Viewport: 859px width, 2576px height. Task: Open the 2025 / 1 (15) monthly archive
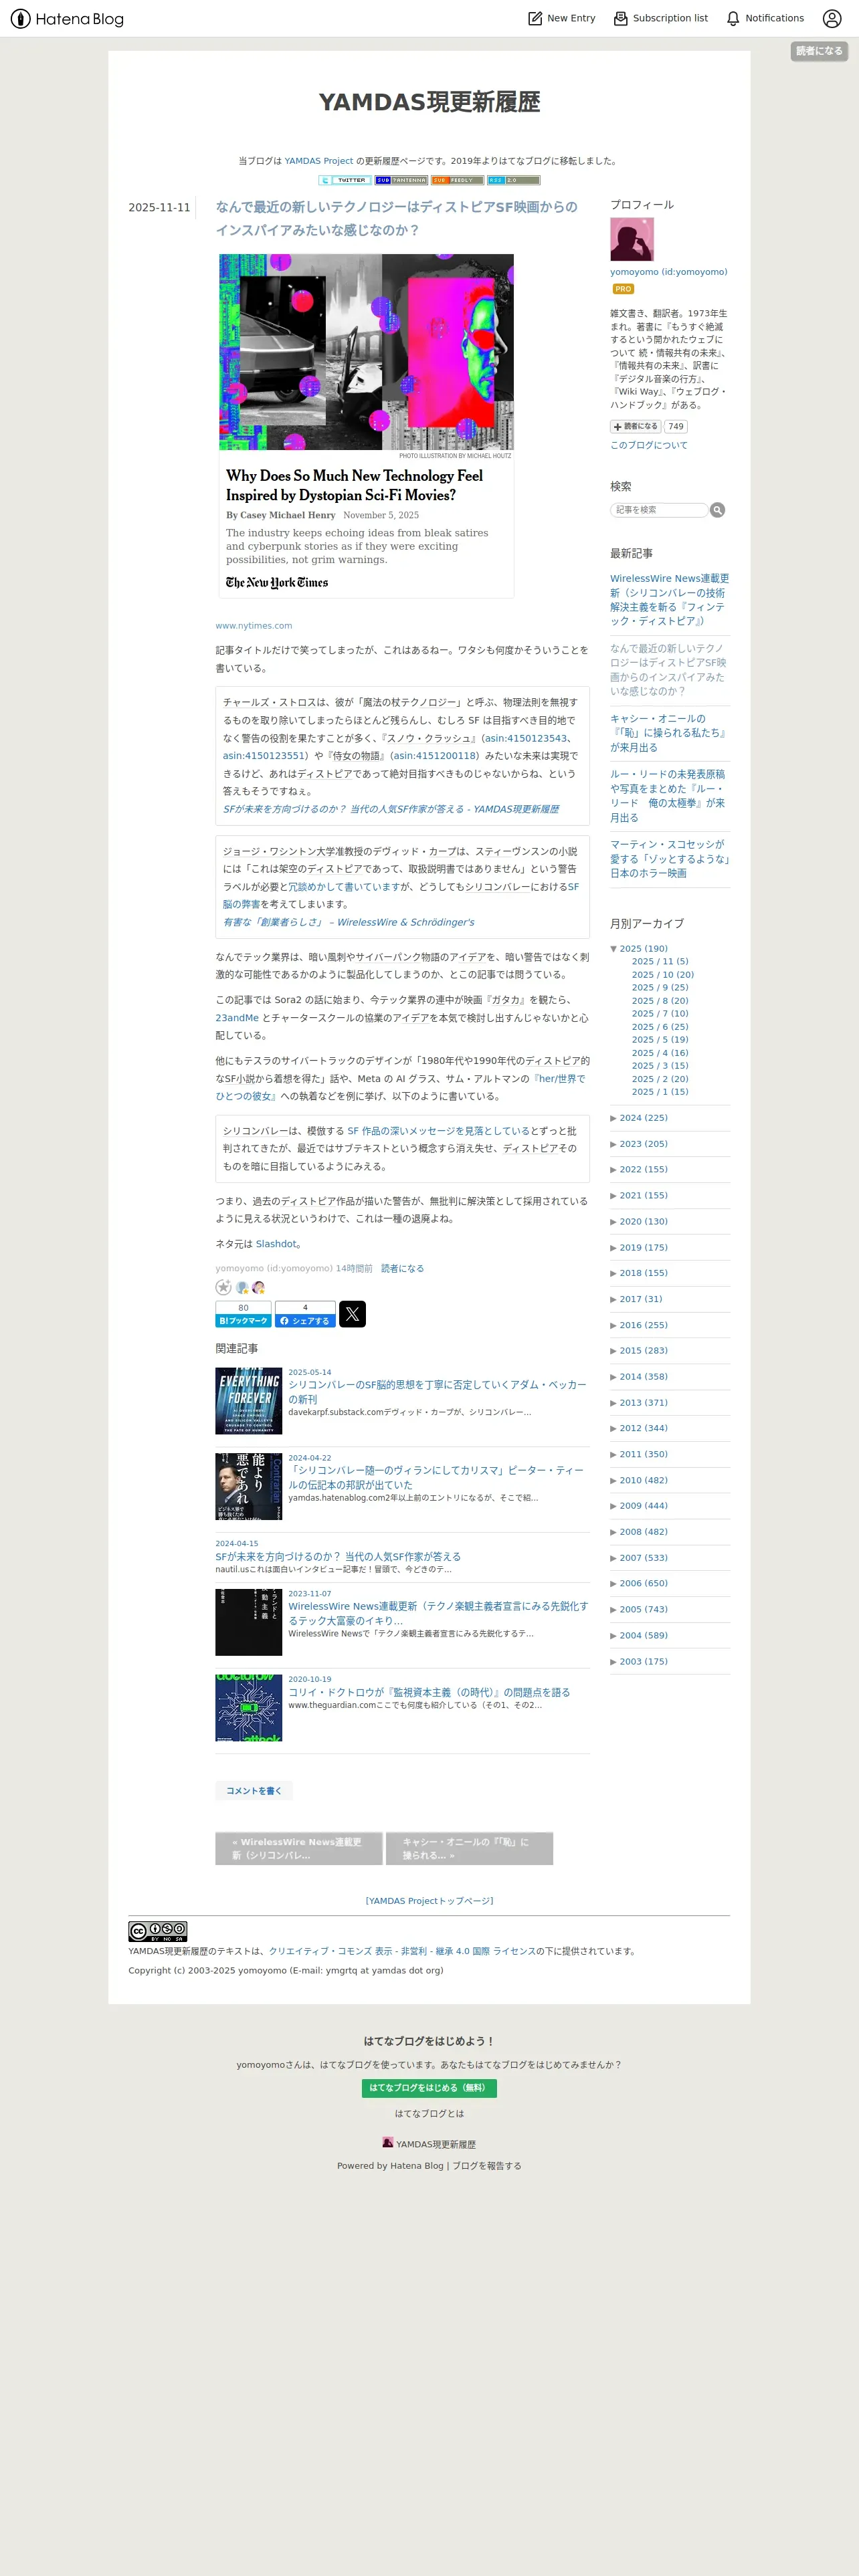pyautogui.click(x=660, y=1092)
